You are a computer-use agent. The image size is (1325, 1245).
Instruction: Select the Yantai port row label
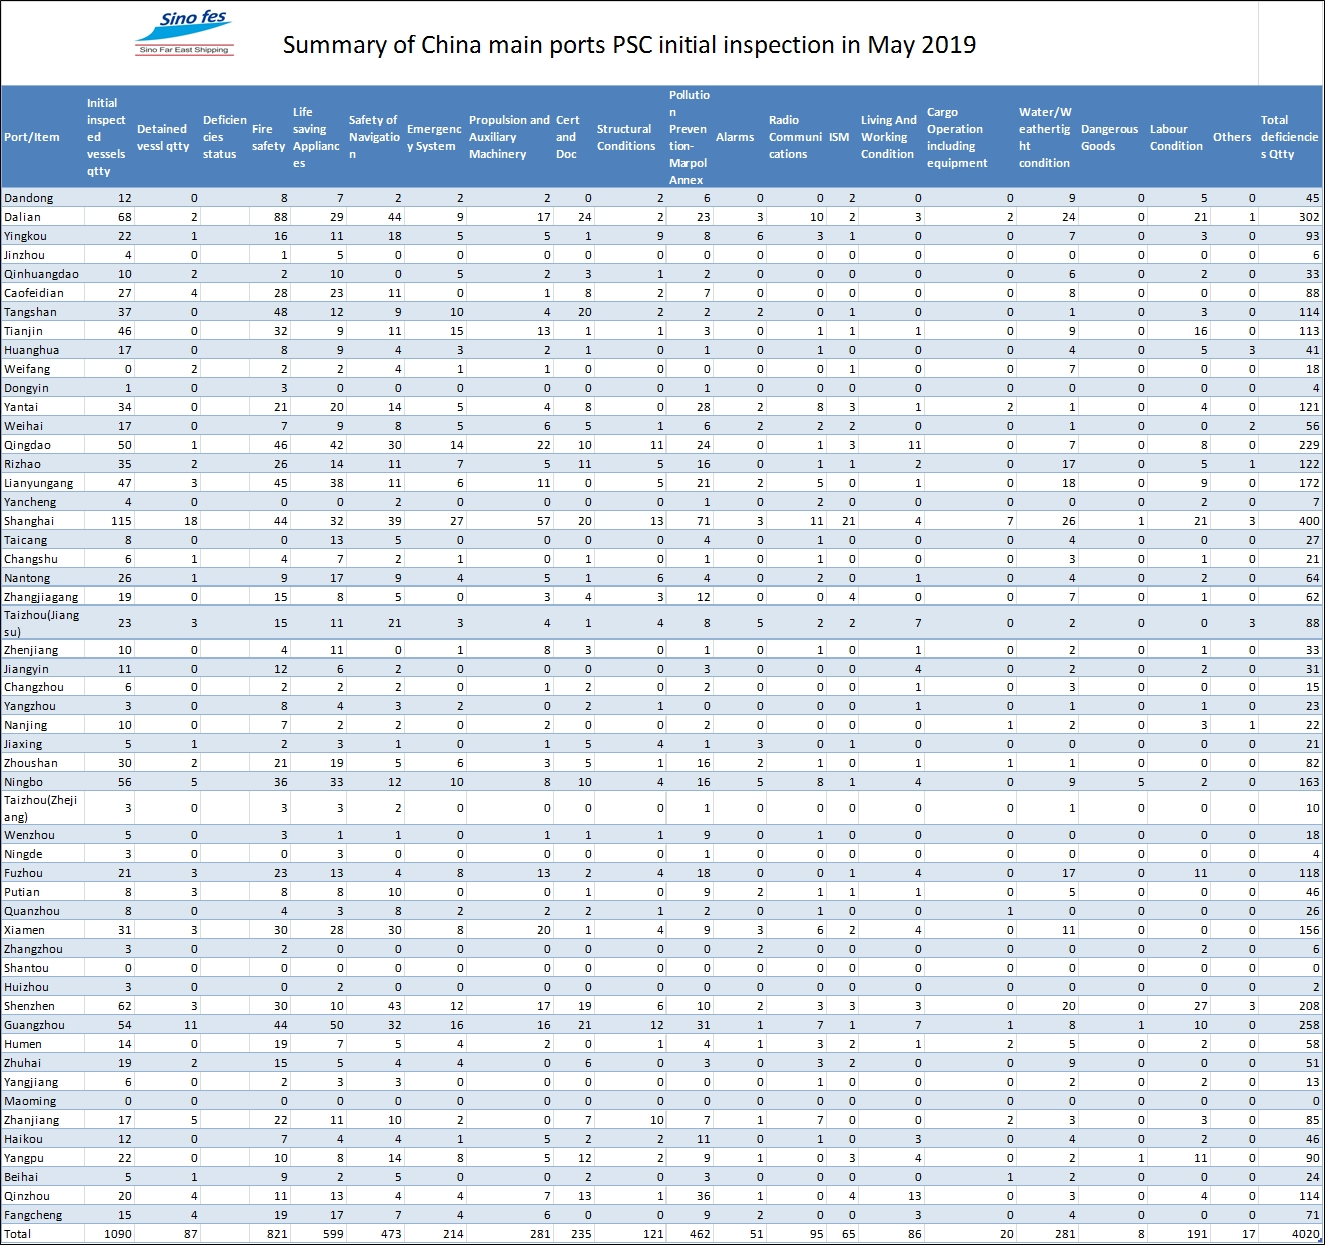coord(21,407)
